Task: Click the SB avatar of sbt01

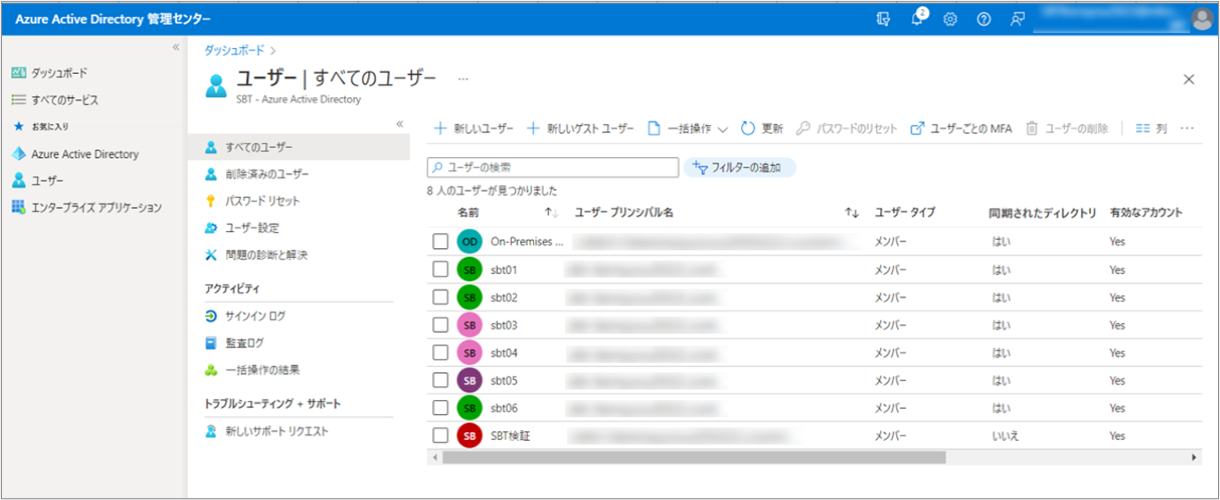Action: point(469,269)
